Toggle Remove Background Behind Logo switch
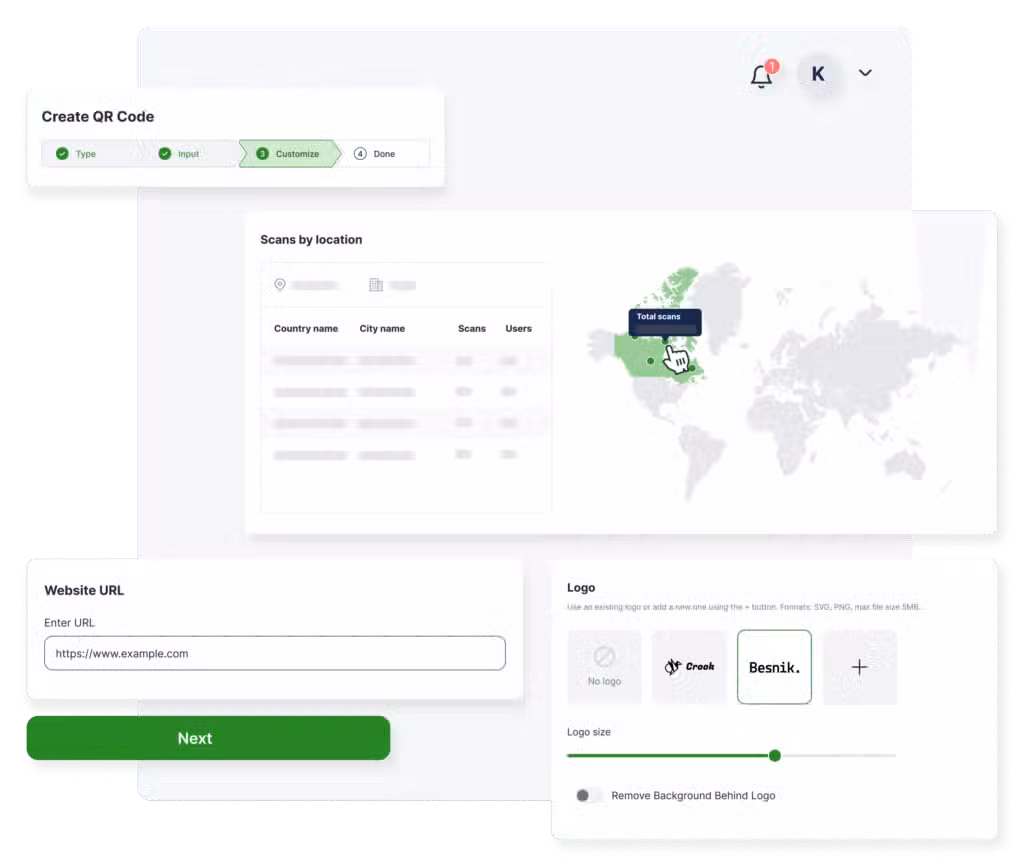This screenshot has height=860, width=1024. point(589,796)
